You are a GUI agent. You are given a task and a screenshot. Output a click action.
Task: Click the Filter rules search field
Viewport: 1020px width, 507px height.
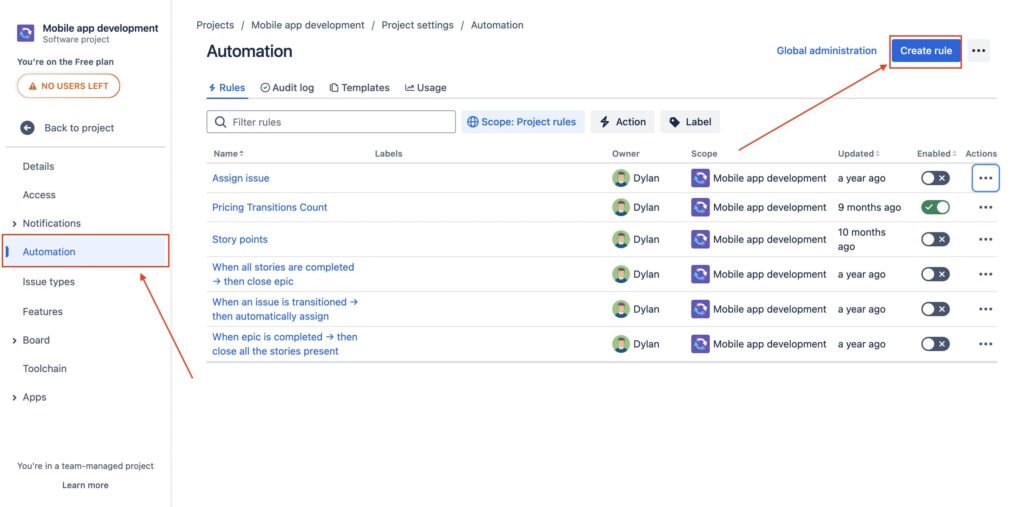point(331,122)
